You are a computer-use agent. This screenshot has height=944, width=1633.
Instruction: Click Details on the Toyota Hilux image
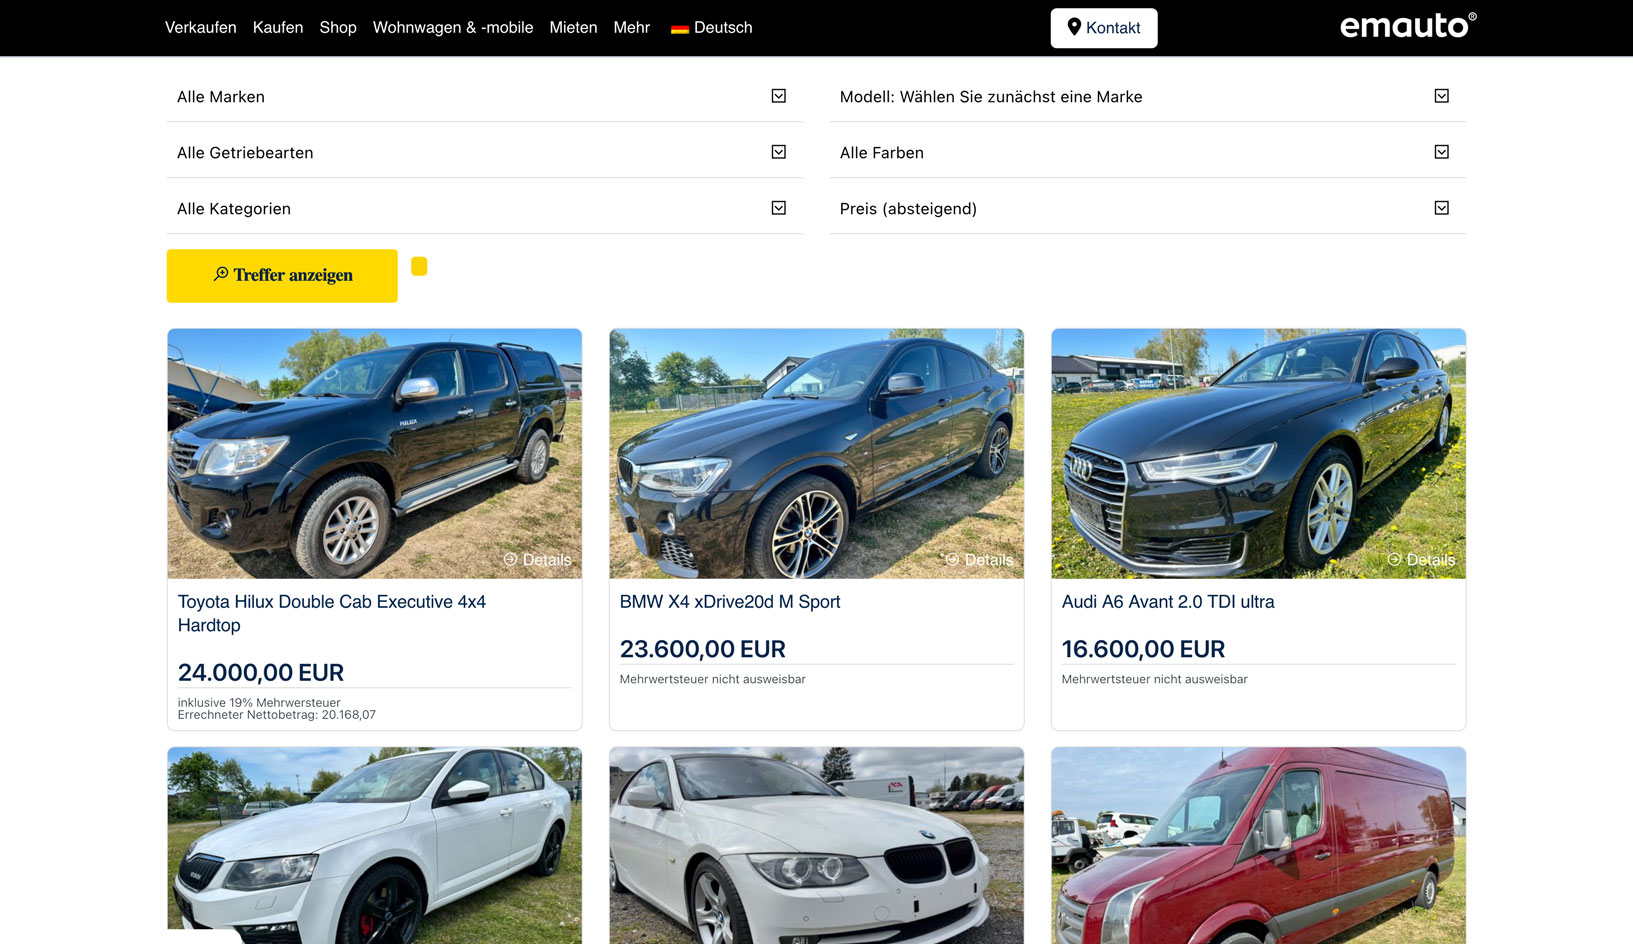[x=538, y=560]
